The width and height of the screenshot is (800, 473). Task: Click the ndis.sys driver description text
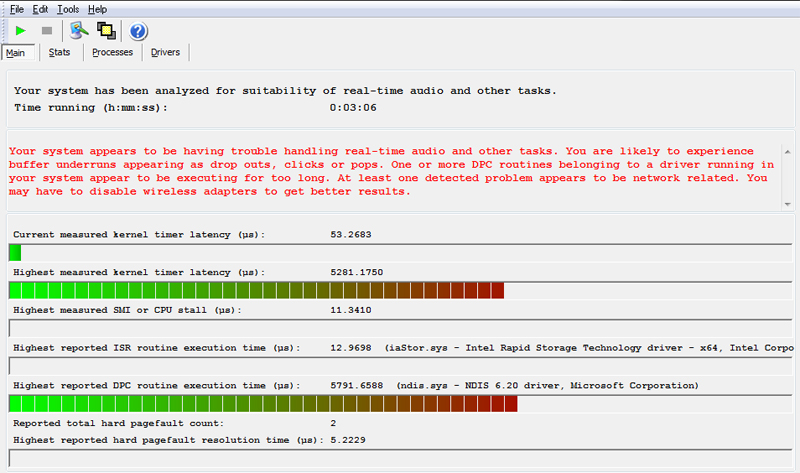click(547, 386)
